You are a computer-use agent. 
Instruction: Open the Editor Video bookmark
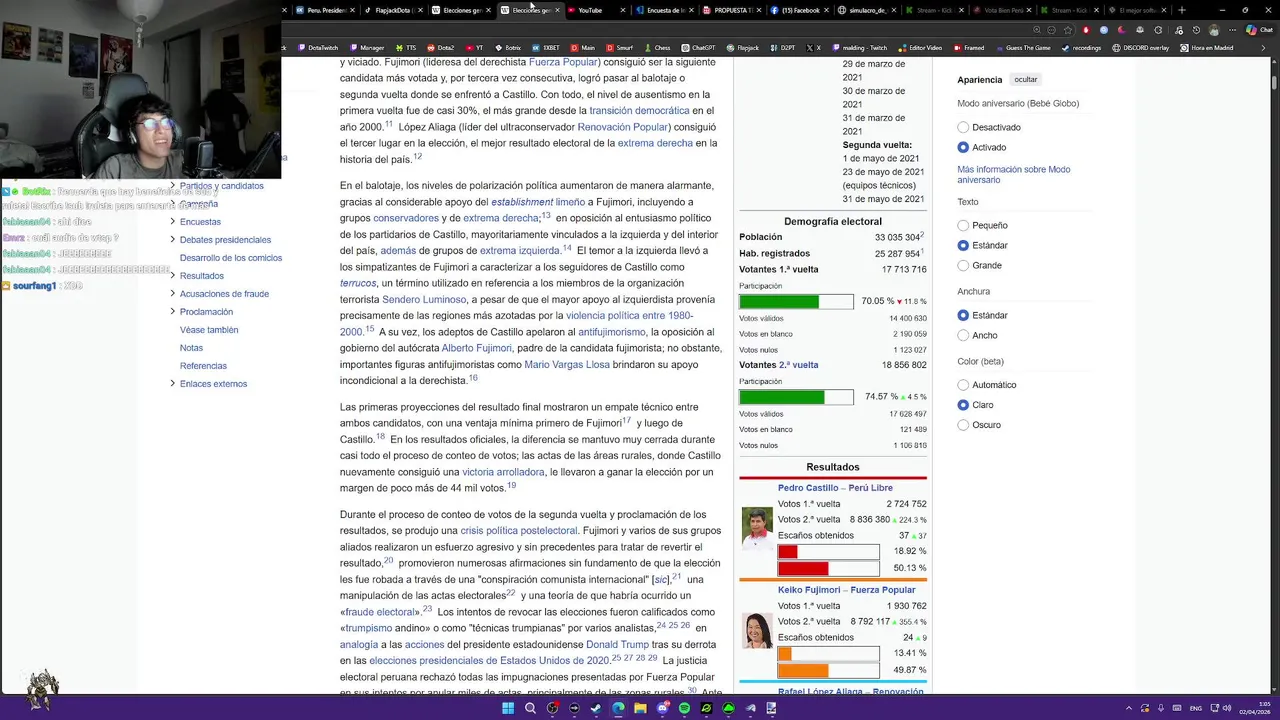point(920,48)
